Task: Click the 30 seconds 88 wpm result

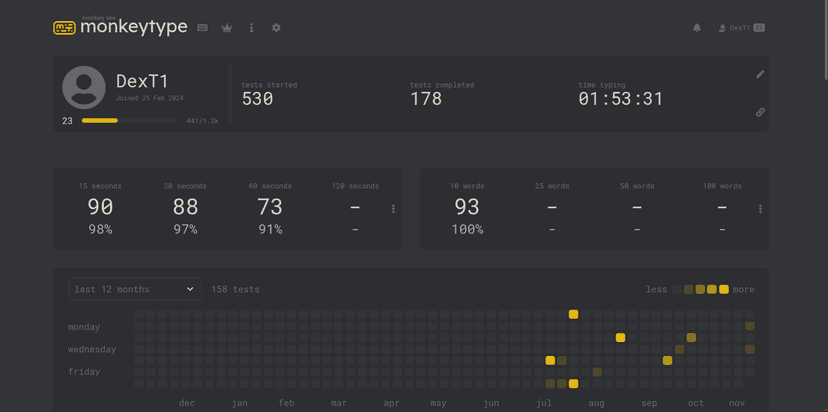Action: pyautogui.click(x=185, y=208)
